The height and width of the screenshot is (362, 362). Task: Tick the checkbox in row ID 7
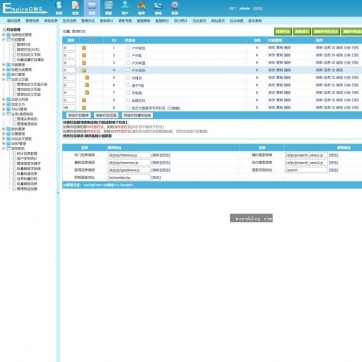tap(128, 93)
